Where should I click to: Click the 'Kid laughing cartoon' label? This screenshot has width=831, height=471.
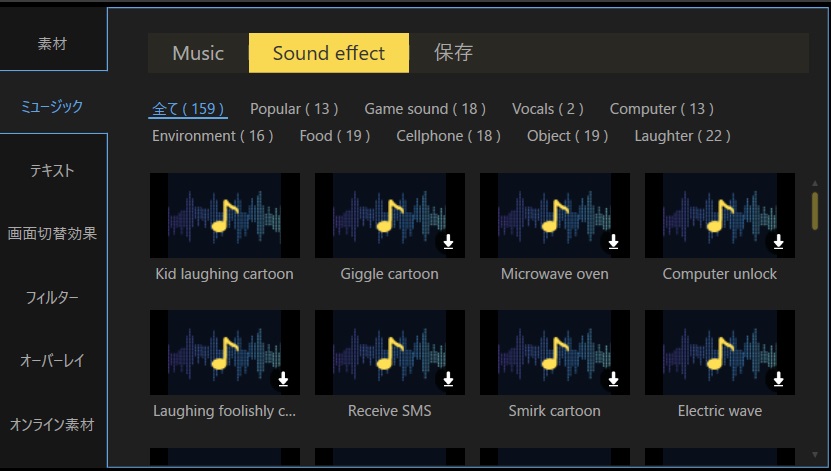pyautogui.click(x=224, y=274)
